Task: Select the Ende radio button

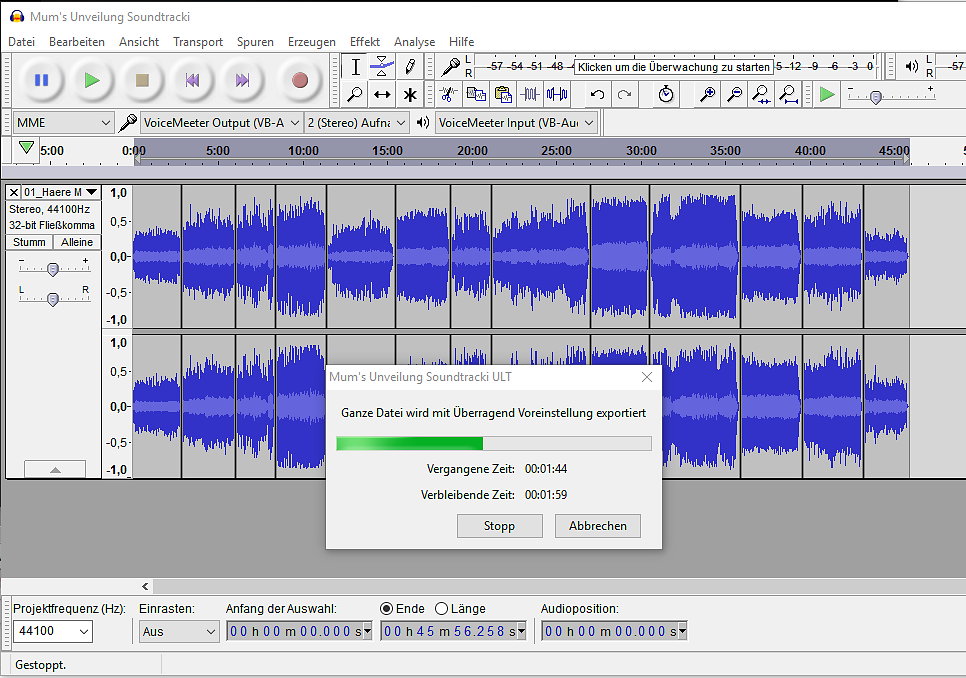Action: [x=387, y=608]
